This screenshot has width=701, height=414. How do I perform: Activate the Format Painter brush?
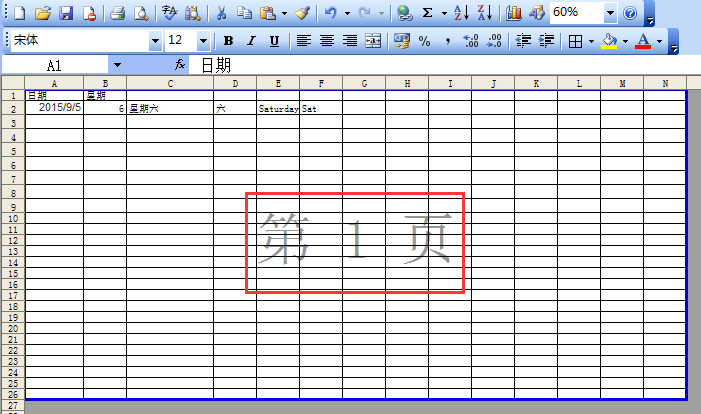tap(303, 13)
